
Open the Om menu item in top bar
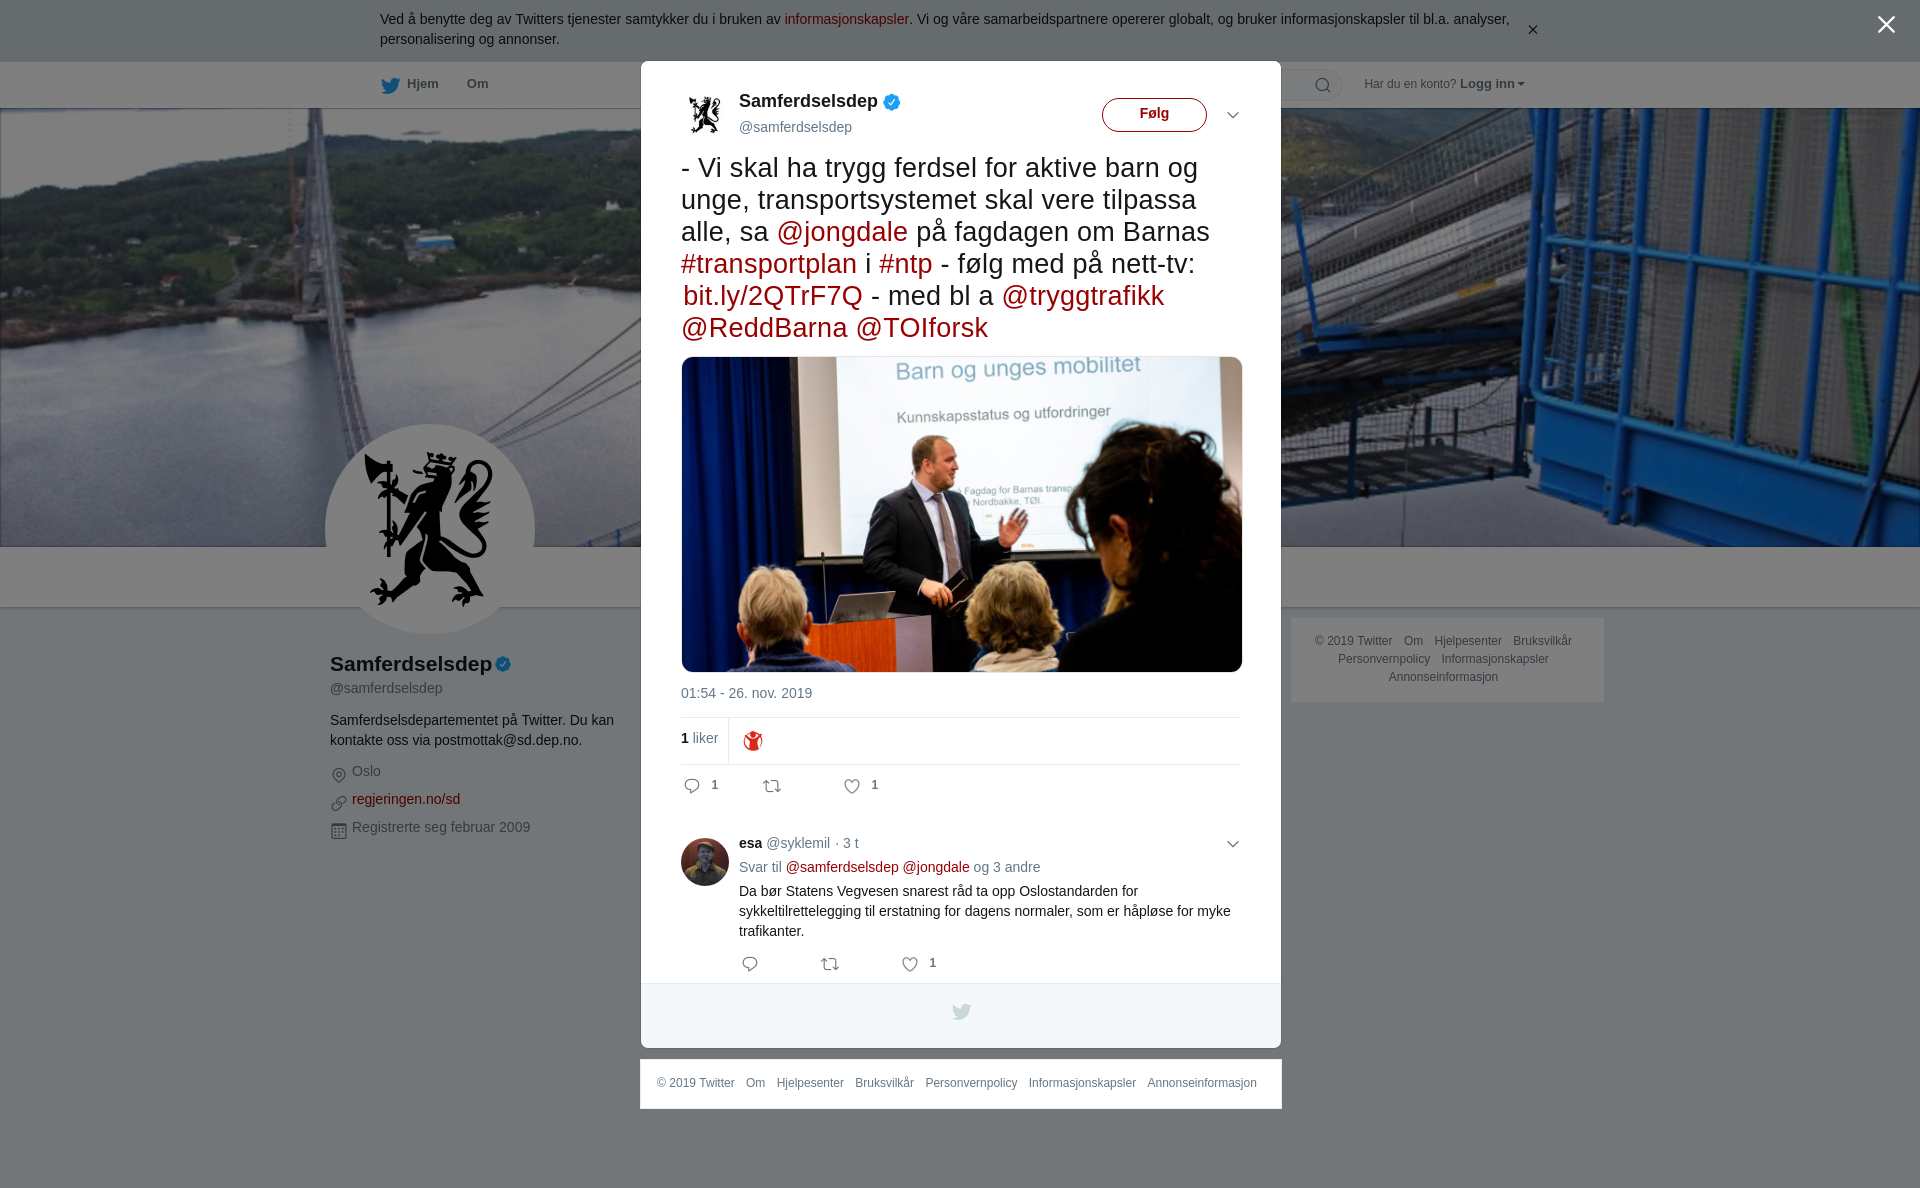(477, 84)
